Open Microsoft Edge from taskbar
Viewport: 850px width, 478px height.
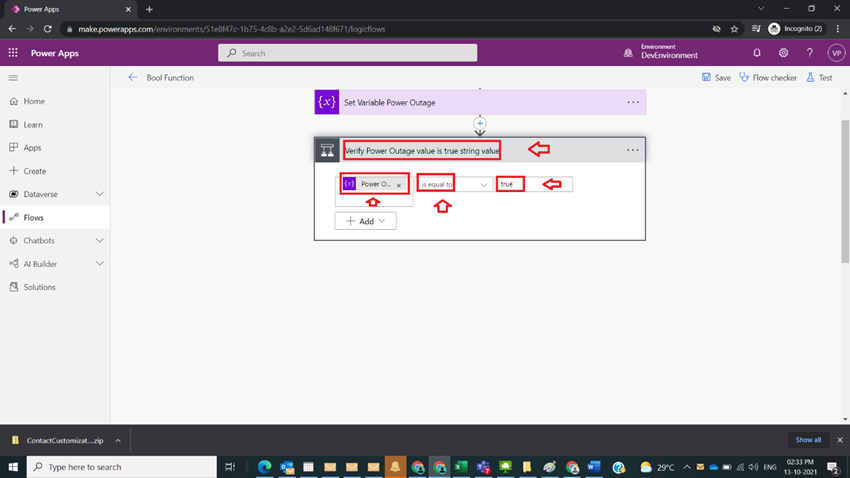tap(265, 467)
